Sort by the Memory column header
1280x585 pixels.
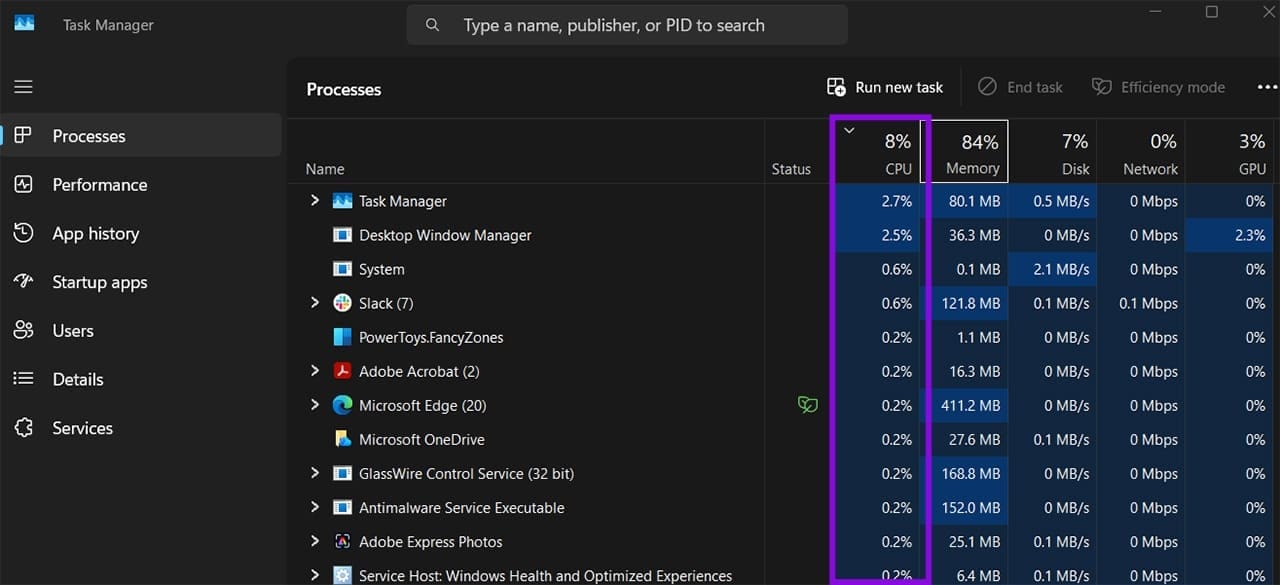point(964,152)
